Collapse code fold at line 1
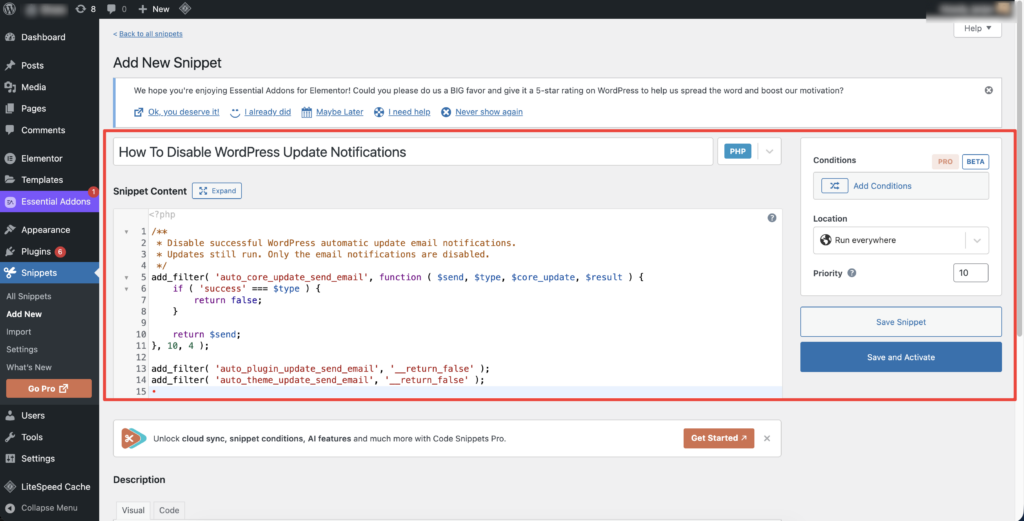This screenshot has width=1024, height=521. point(125,232)
